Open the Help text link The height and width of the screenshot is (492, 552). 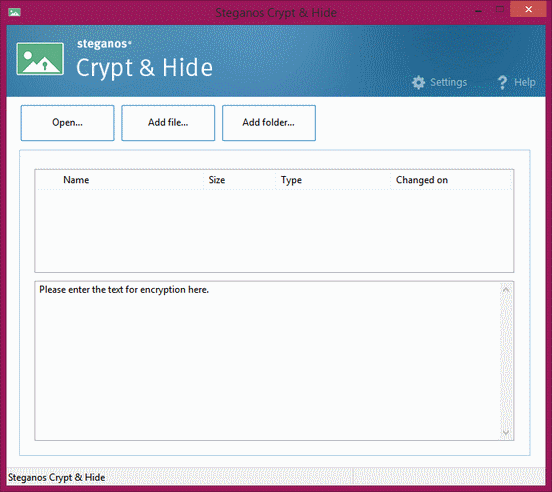point(525,82)
